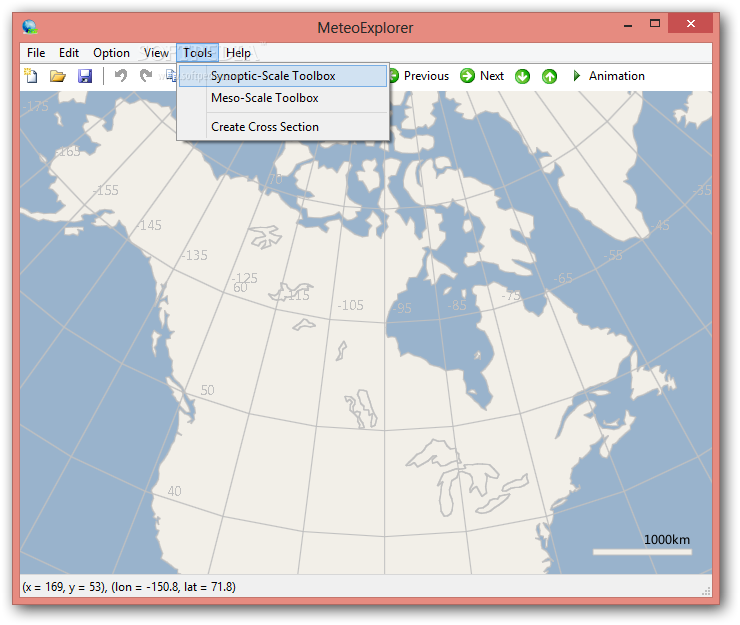
Task: Save using the floppy disk icon
Action: (x=85, y=76)
